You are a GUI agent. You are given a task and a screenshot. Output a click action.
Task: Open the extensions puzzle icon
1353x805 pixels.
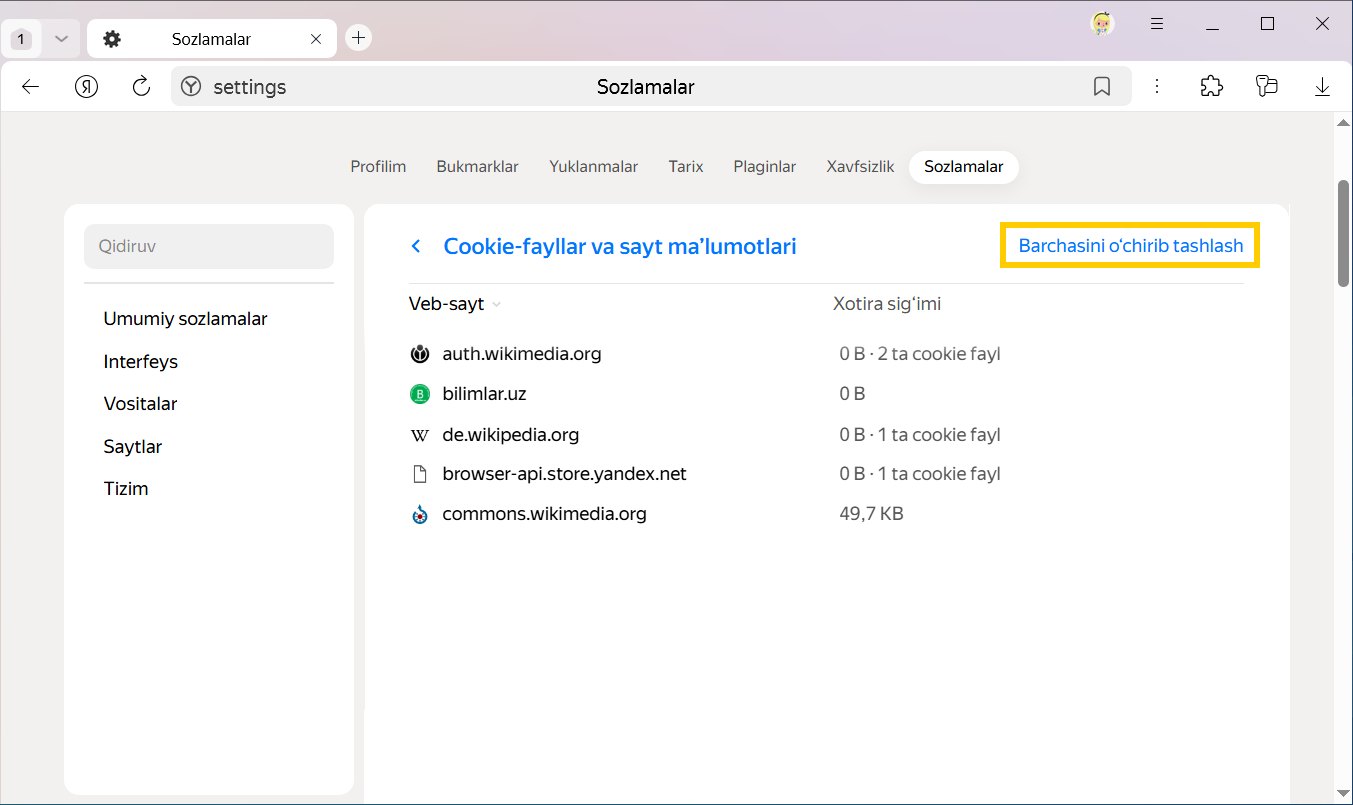[x=1211, y=87]
